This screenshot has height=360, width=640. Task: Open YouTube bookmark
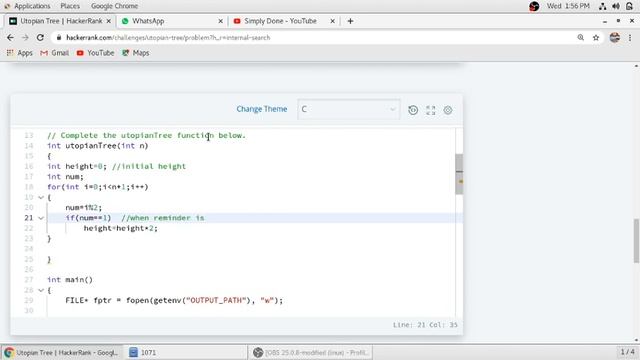tap(96, 53)
